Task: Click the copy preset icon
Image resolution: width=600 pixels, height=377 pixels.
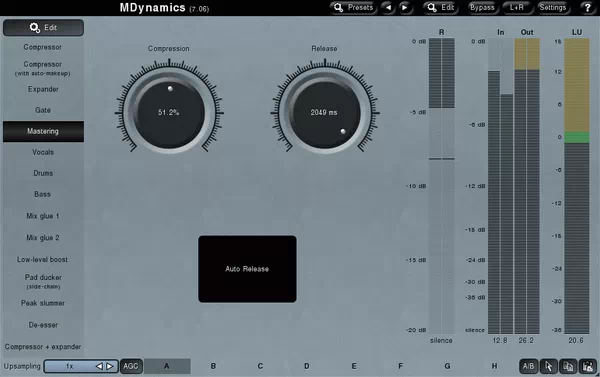Action: point(568,366)
